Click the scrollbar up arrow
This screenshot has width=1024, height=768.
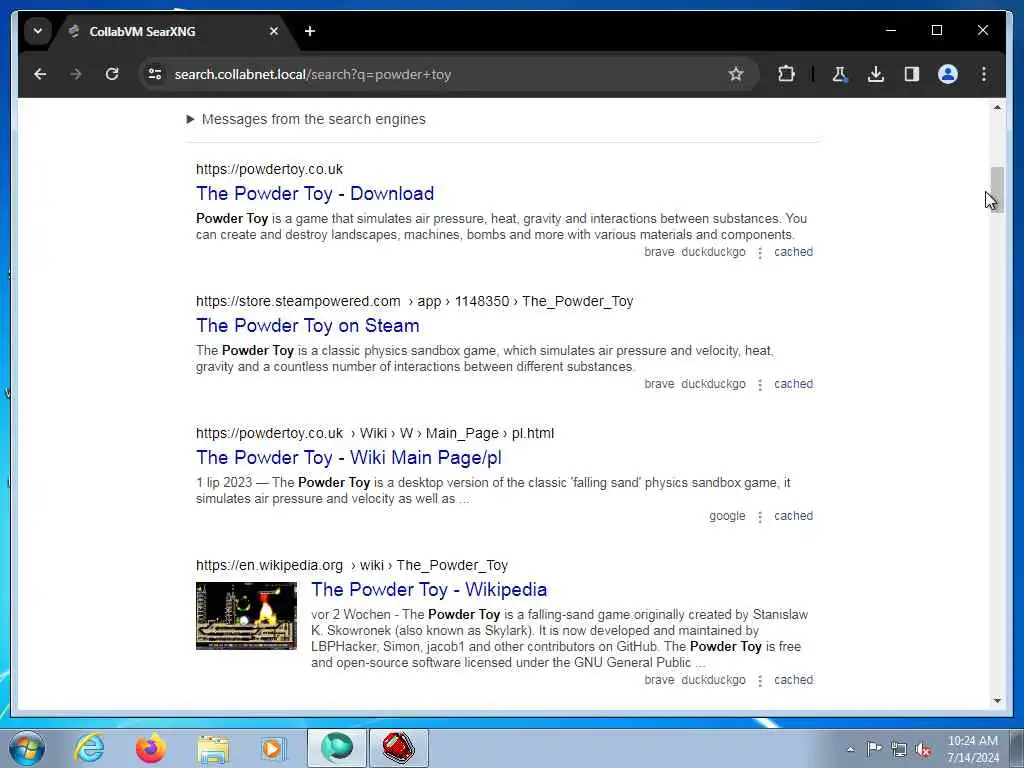[997, 107]
